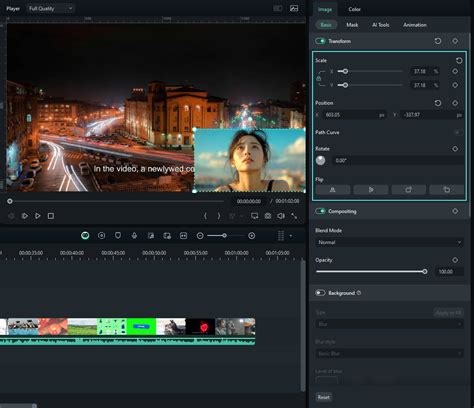Screen dimensions: 474x408
Task: Select the Mask sub-tab
Action: click(x=352, y=25)
